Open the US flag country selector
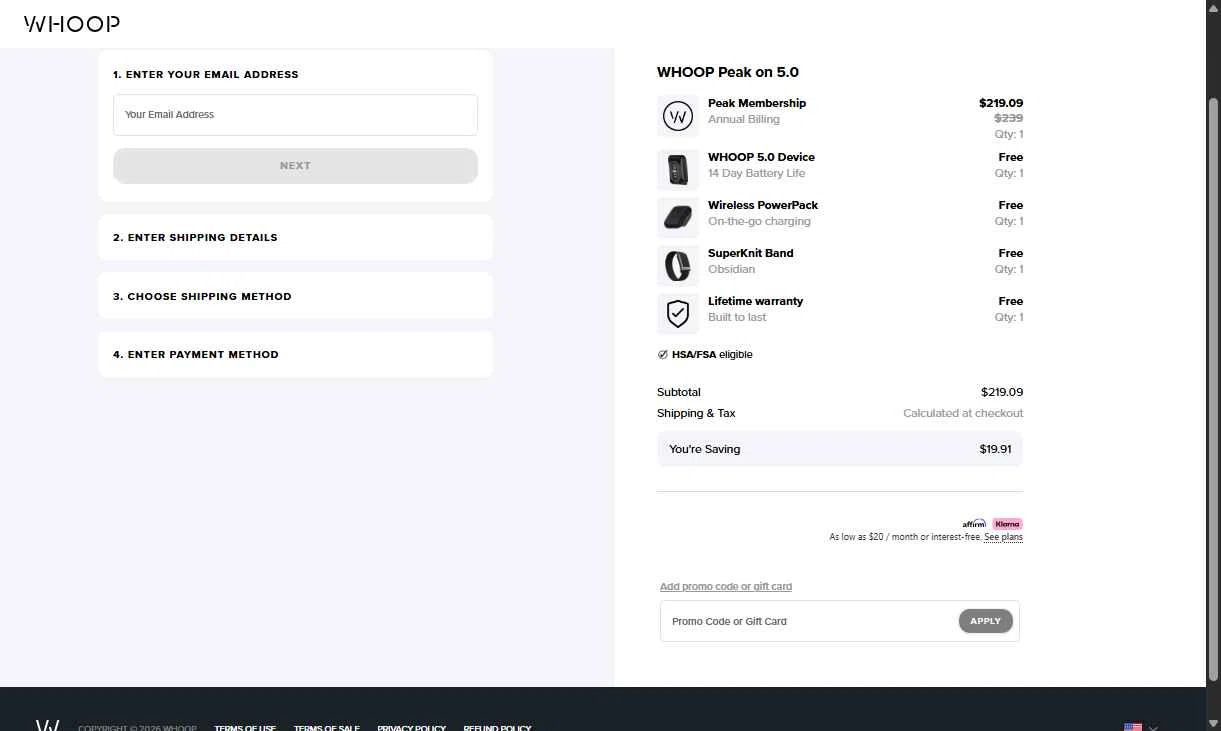The image size is (1221, 731). click(x=1141, y=727)
